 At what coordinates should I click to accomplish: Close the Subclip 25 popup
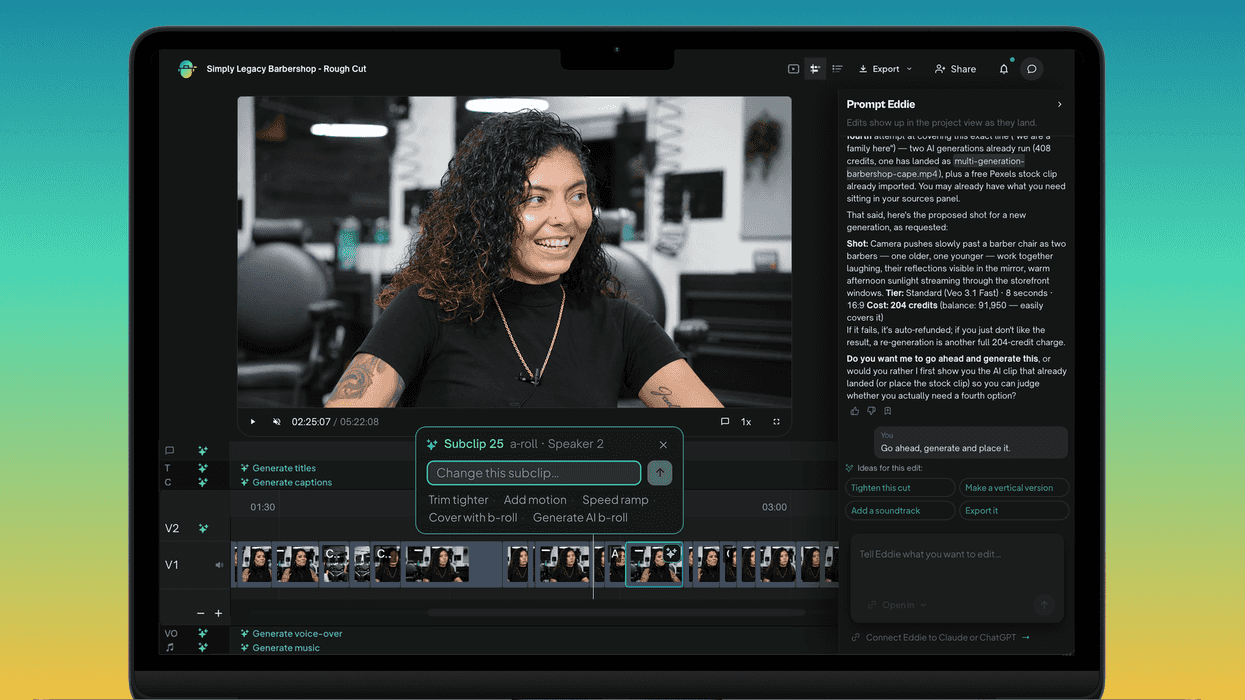tap(663, 445)
